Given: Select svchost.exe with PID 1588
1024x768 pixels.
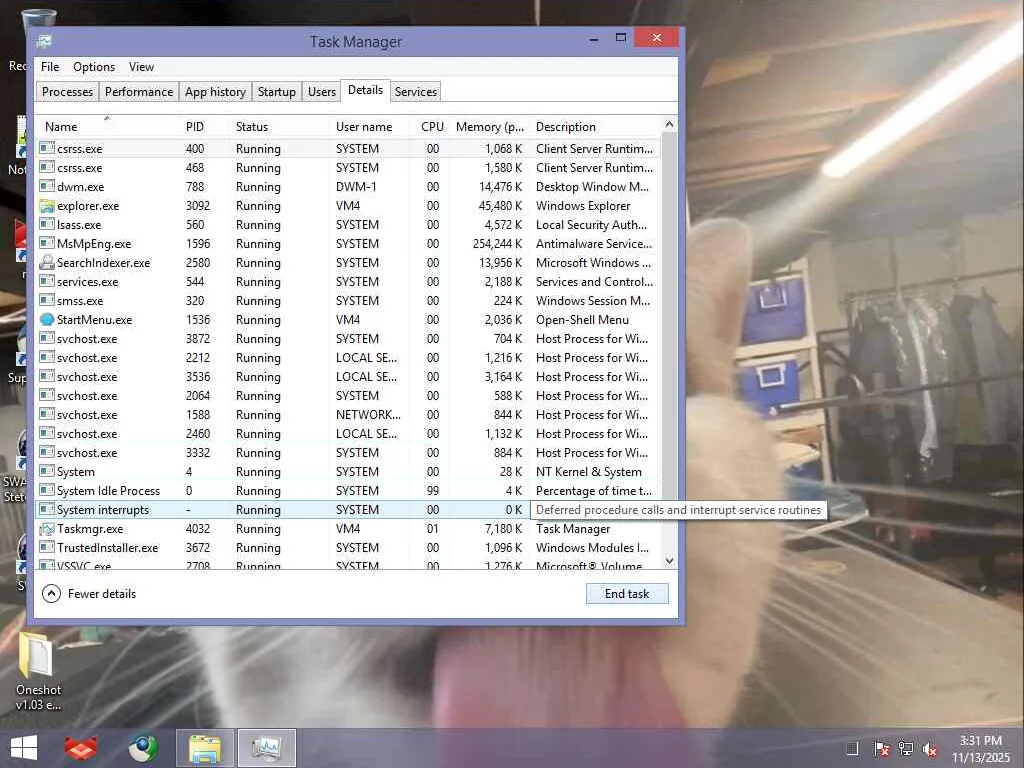Looking at the screenshot, I should coord(349,414).
